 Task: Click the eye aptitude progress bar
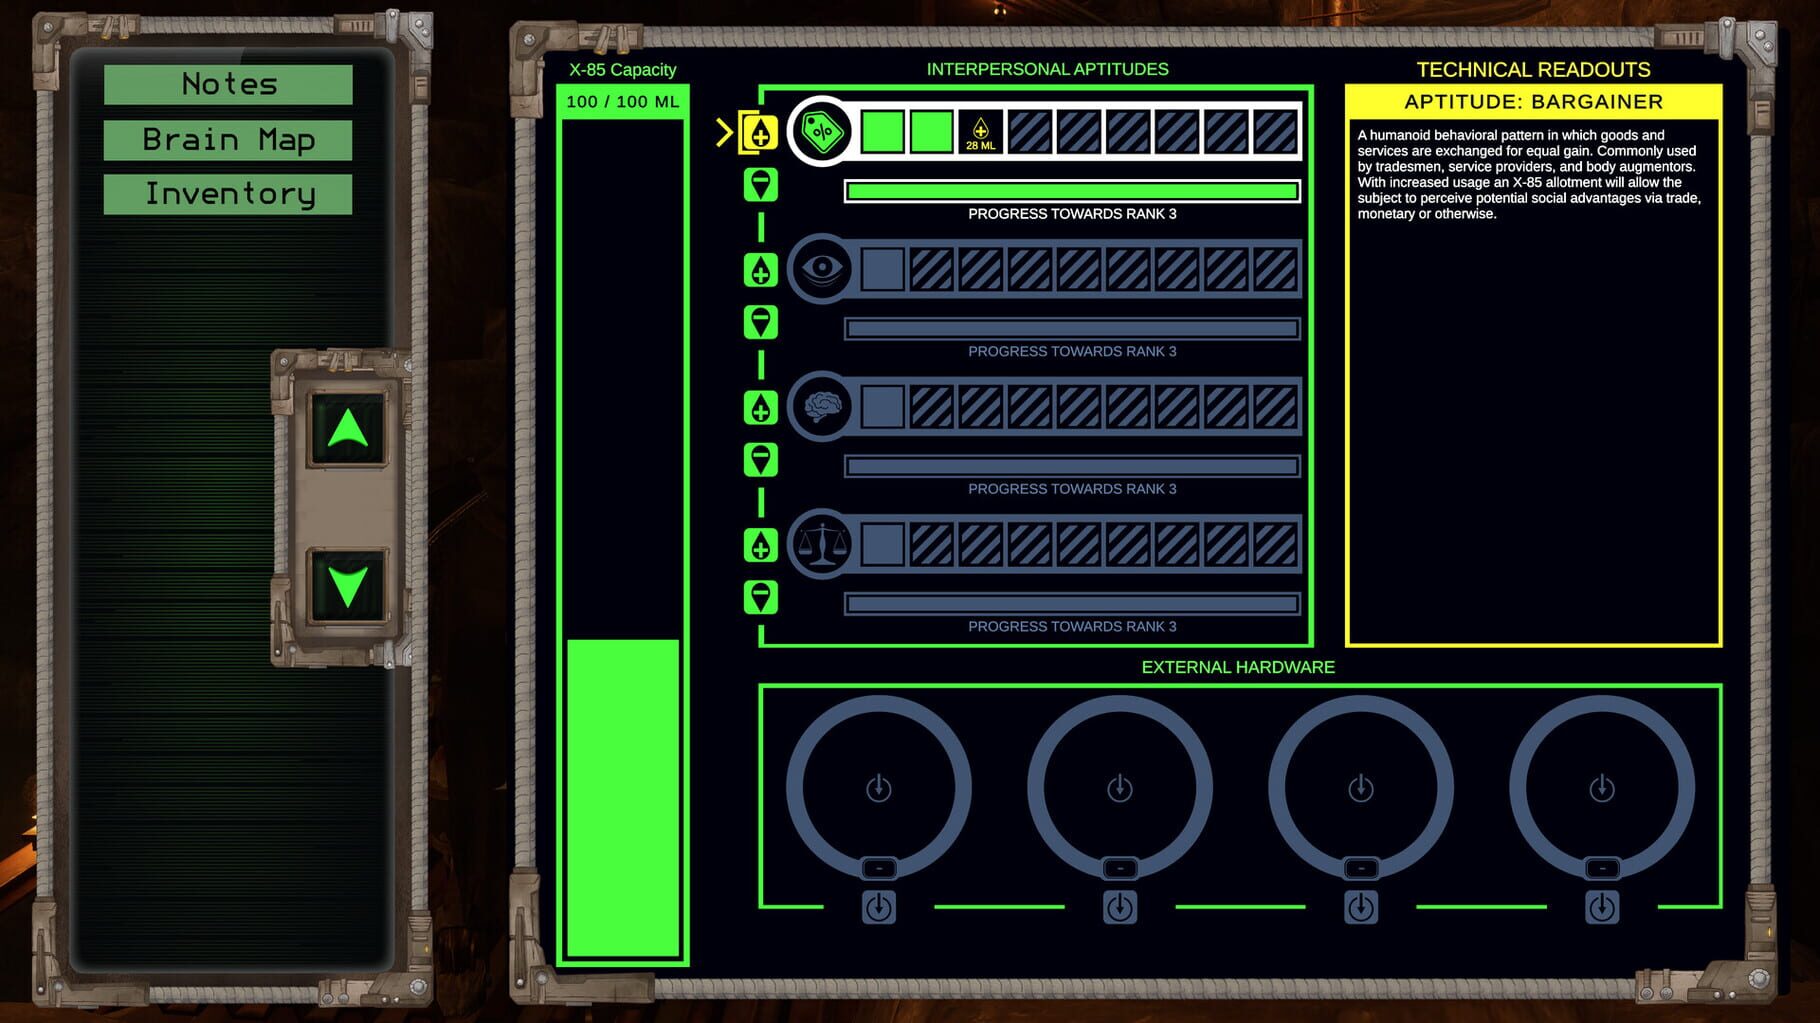tap(1072, 329)
